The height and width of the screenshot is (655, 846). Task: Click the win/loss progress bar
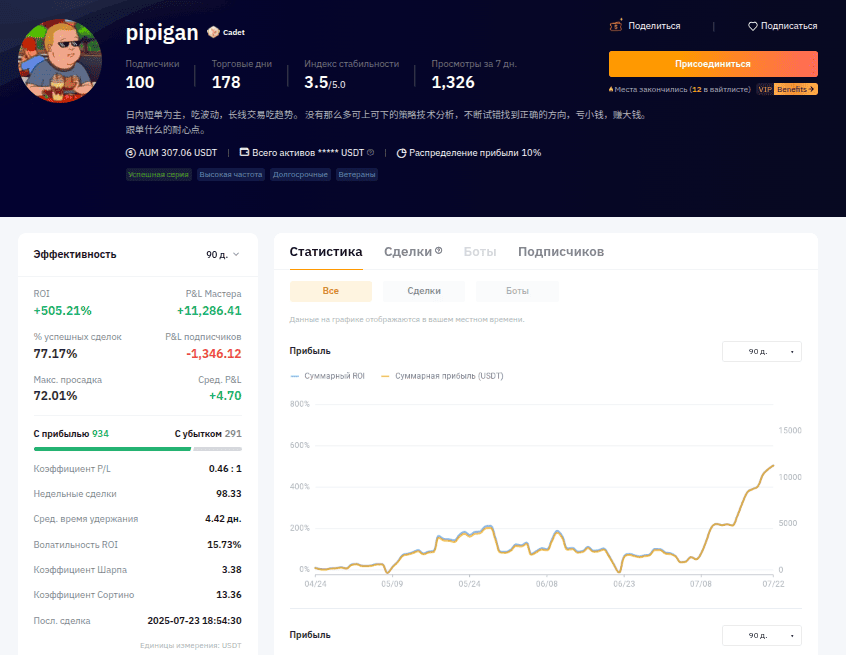(x=138, y=449)
